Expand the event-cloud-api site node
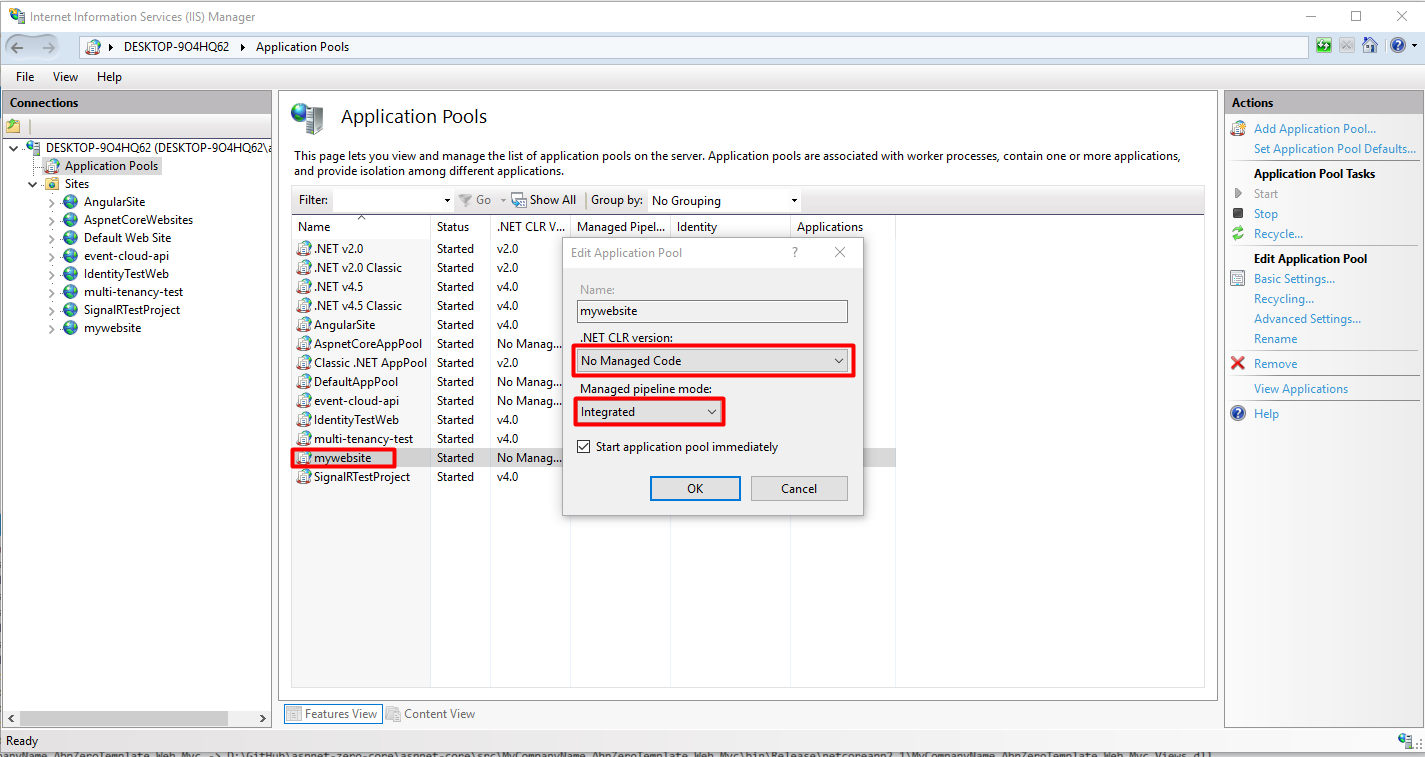1425x757 pixels. [x=52, y=256]
